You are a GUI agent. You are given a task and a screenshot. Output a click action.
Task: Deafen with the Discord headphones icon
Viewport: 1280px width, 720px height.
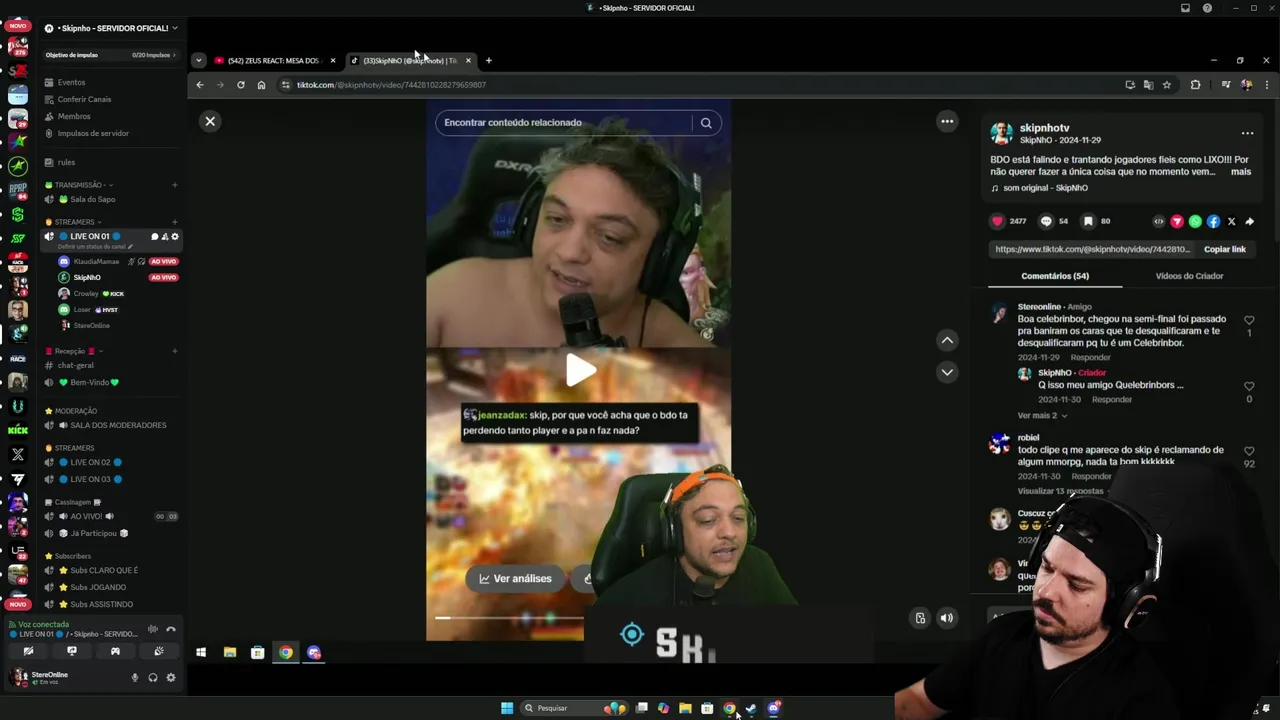click(153, 678)
